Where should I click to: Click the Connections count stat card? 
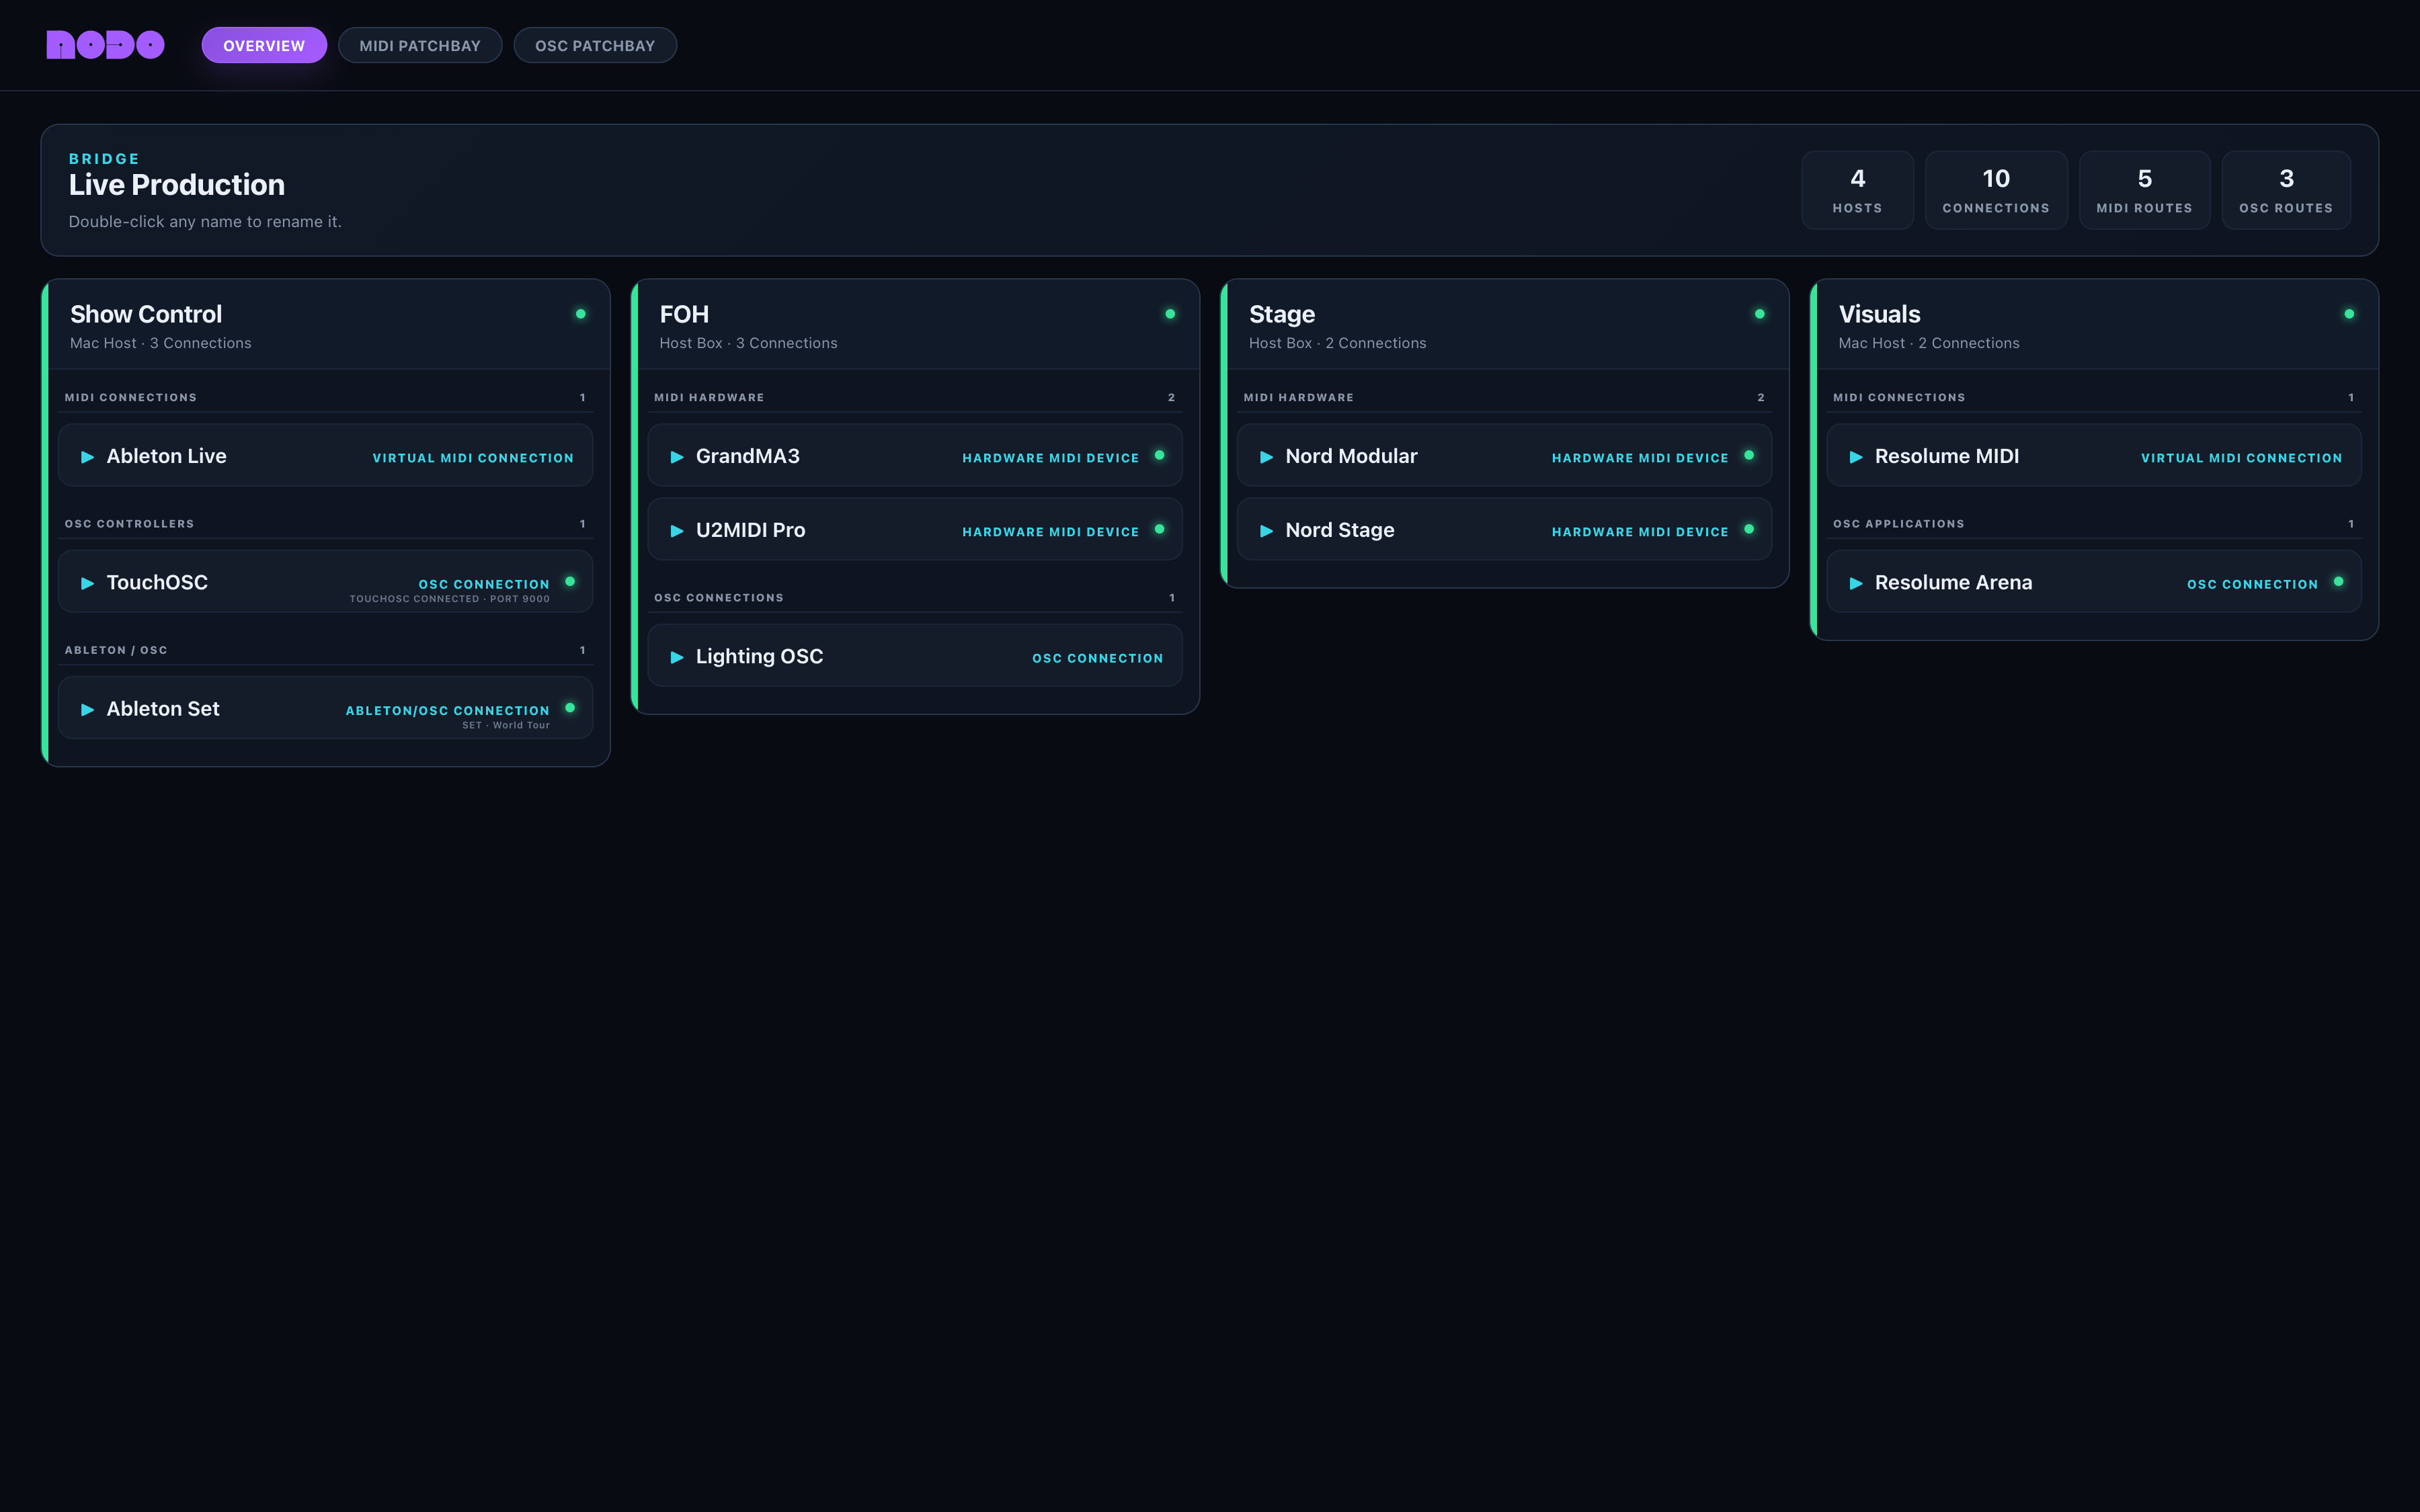[1996, 190]
